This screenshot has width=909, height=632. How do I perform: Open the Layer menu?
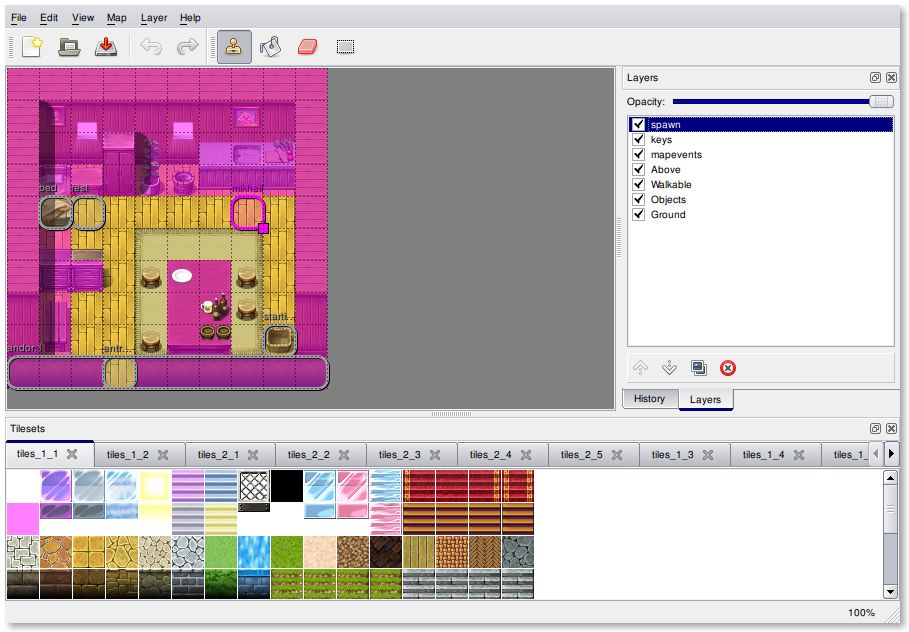[154, 18]
